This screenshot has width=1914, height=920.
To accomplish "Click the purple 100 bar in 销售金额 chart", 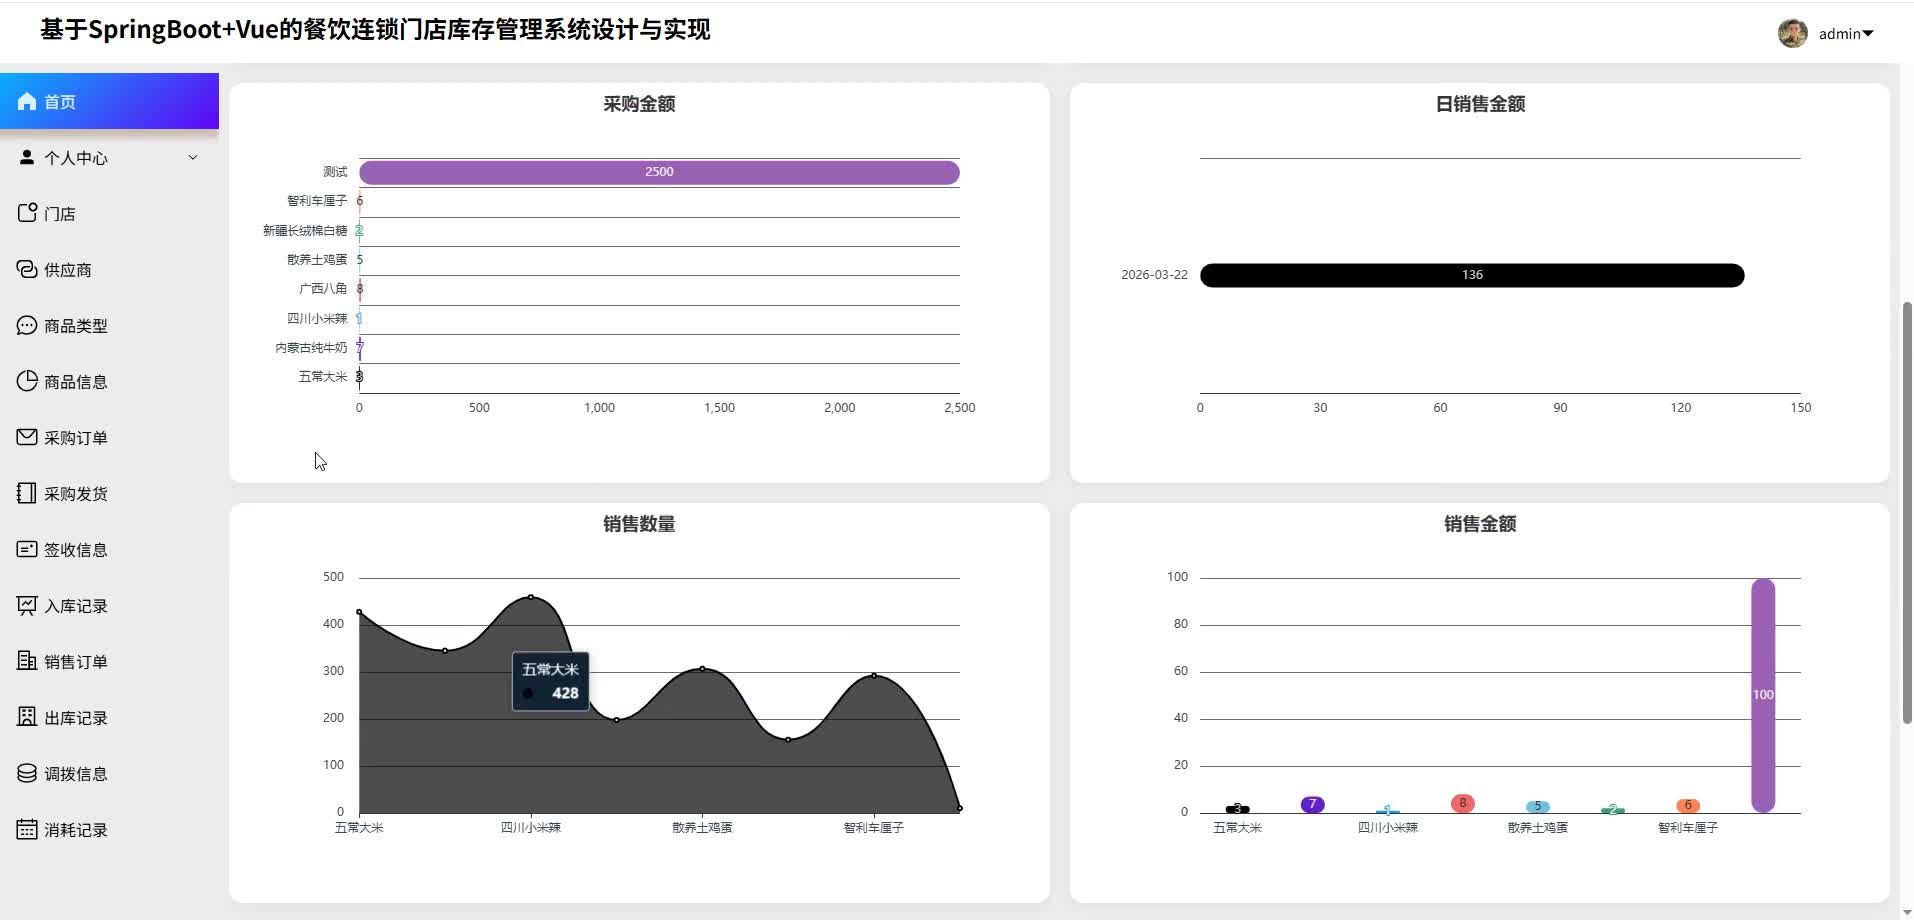I will [x=1763, y=695].
